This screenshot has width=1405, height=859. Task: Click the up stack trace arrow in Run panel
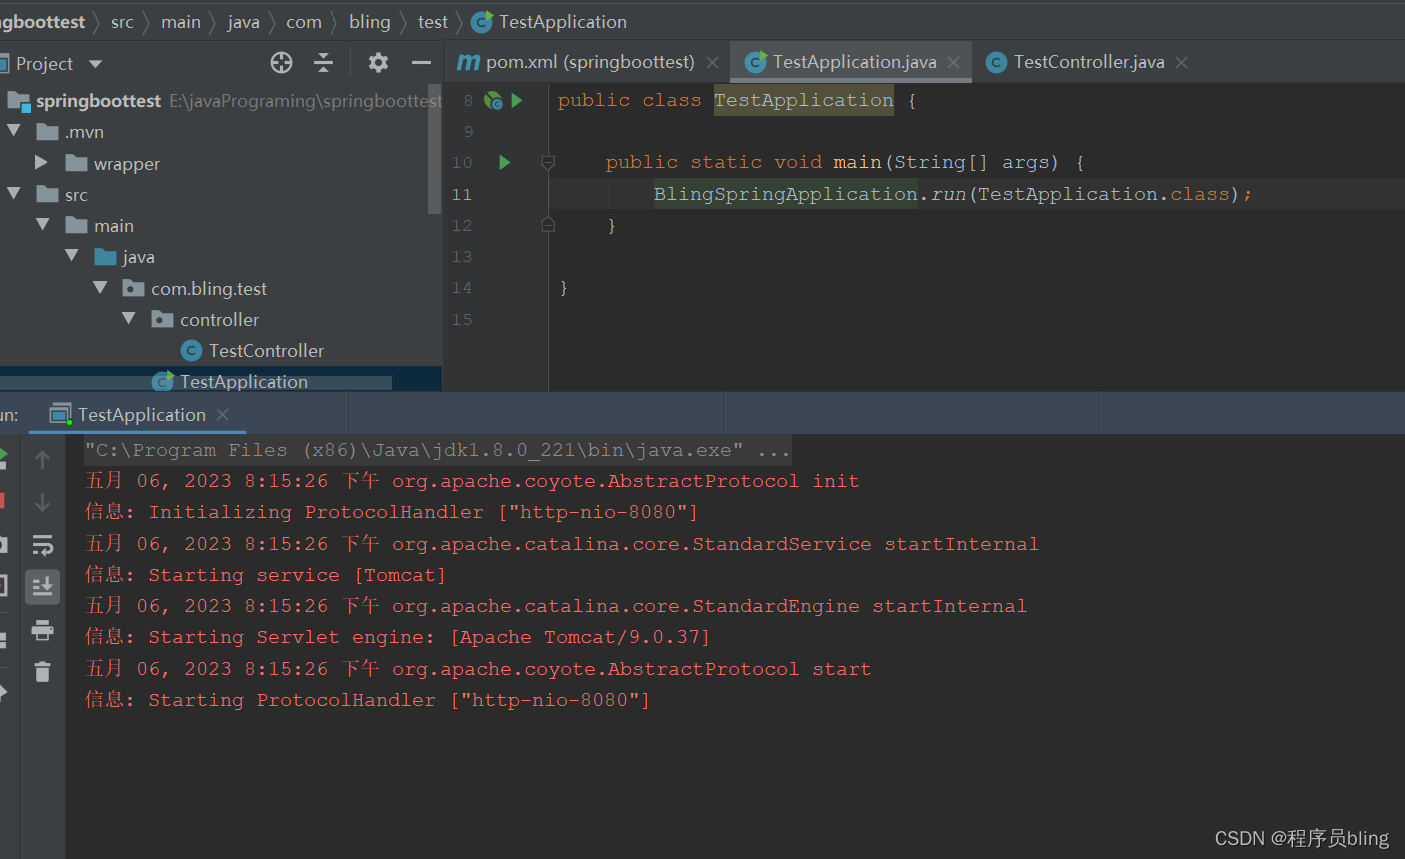pos(42,460)
